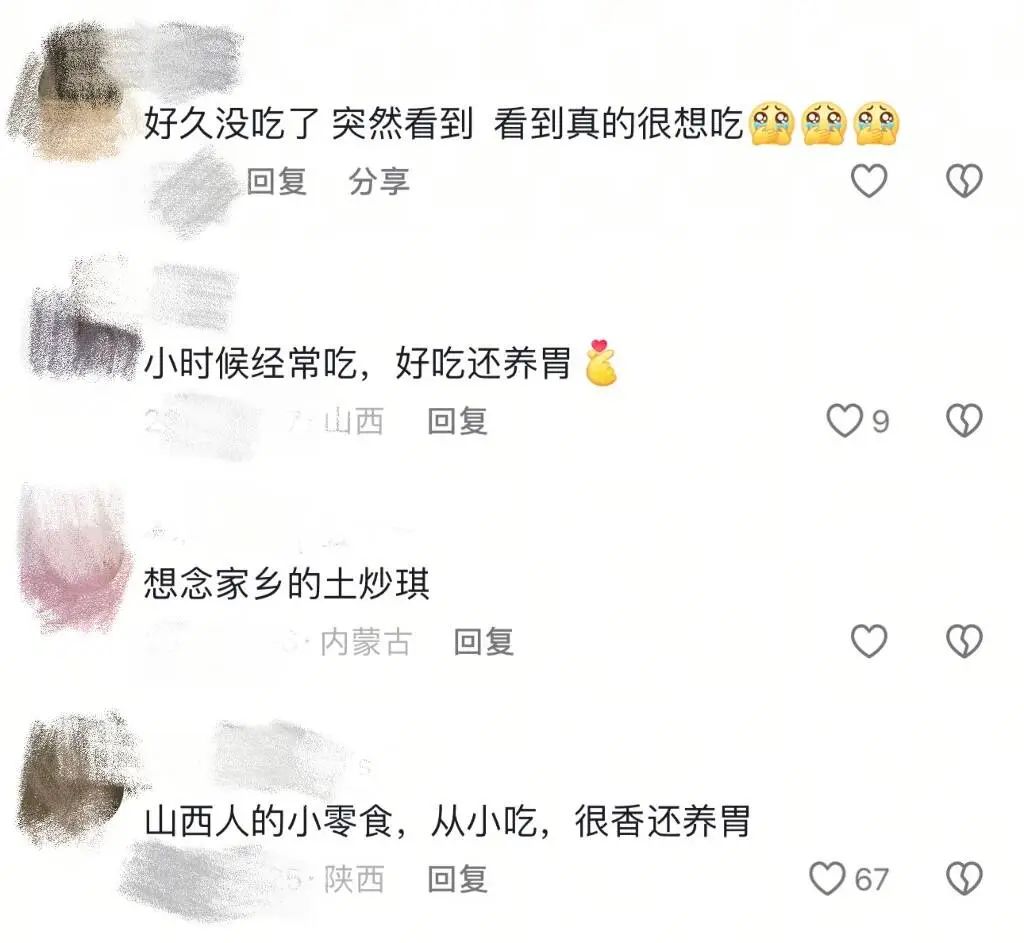Reply to the comment '好久没吃了 突然看到'
Viewport: 1024px width, 943px height.
(x=277, y=181)
